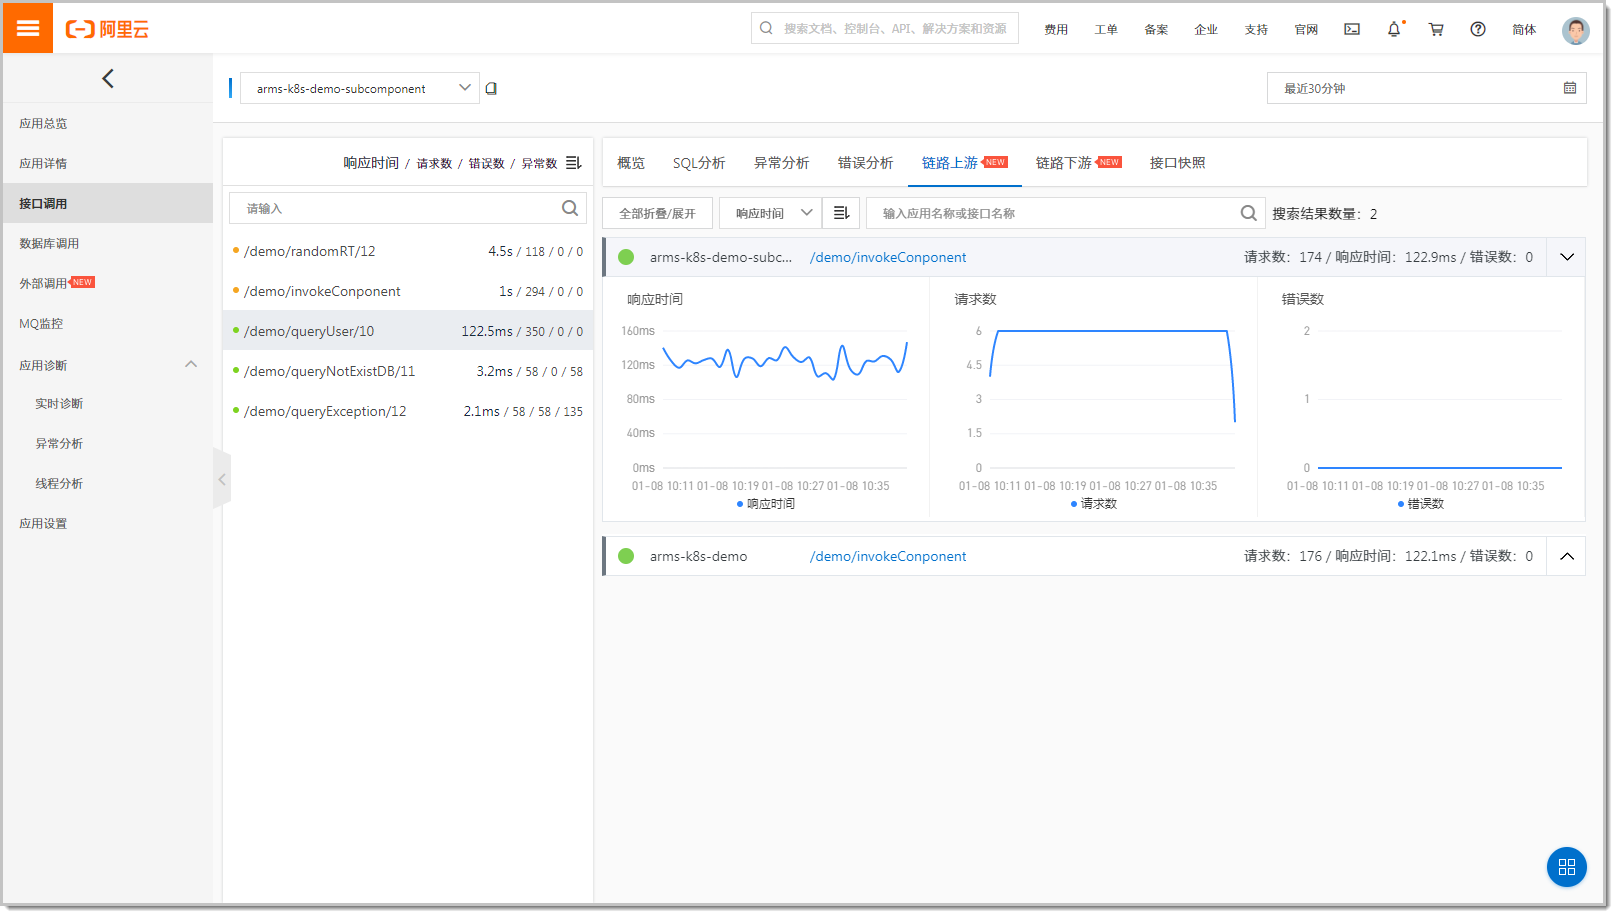
Task: Open the Cloud Shell terminal icon
Action: pyautogui.click(x=1352, y=29)
